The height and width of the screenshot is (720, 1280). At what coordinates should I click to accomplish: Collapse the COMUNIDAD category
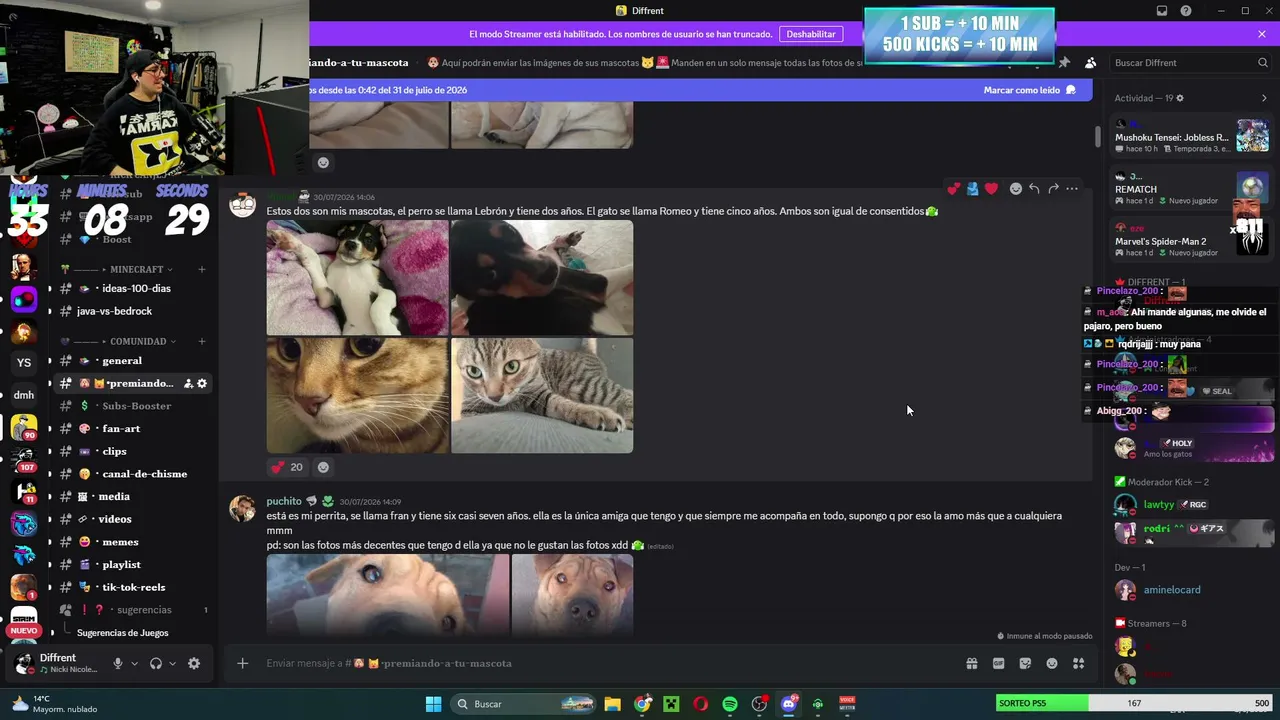[x=138, y=341]
